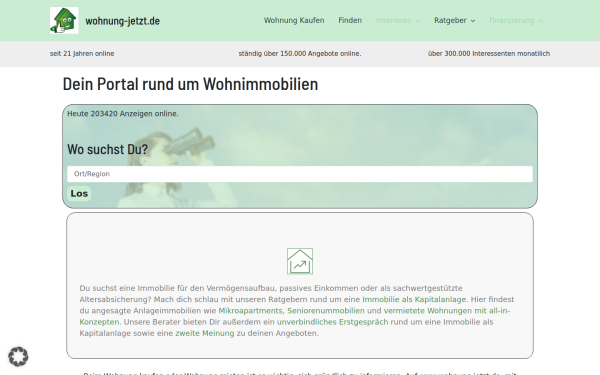This screenshot has height=375, width=600.
Task: Open the Seniorenummobilien link
Action: pos(326,311)
